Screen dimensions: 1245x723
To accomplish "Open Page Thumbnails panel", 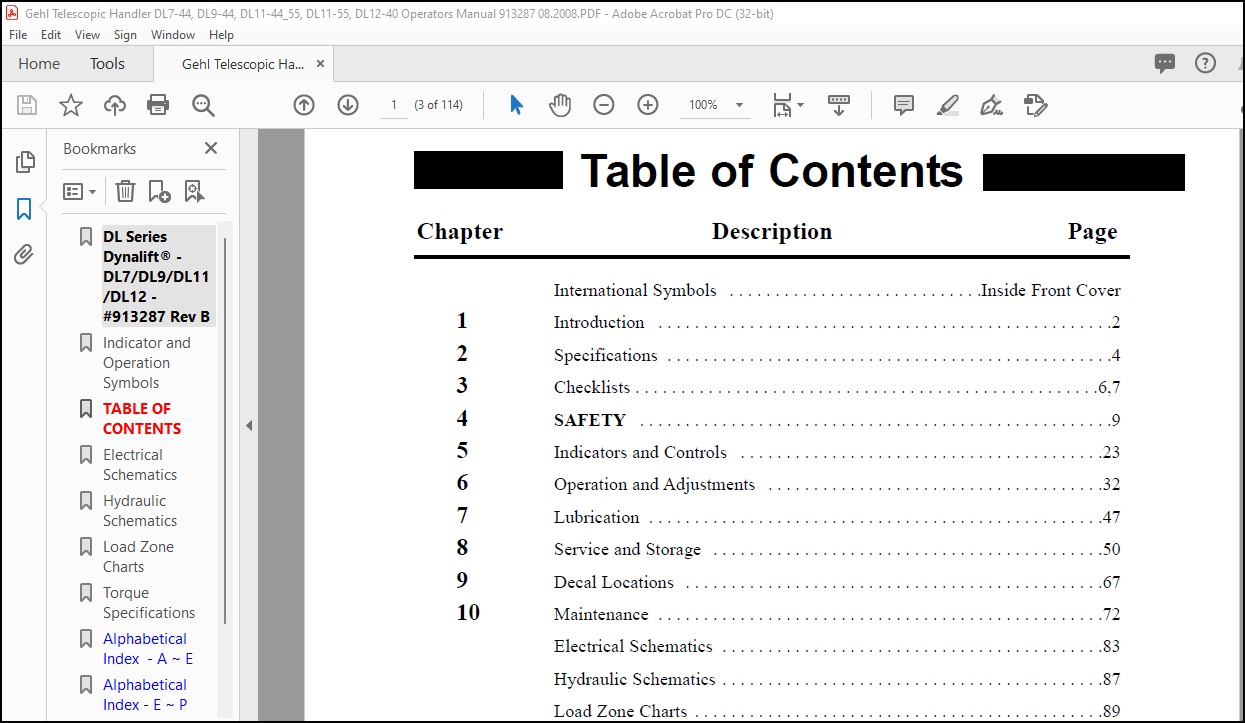I will point(25,162).
